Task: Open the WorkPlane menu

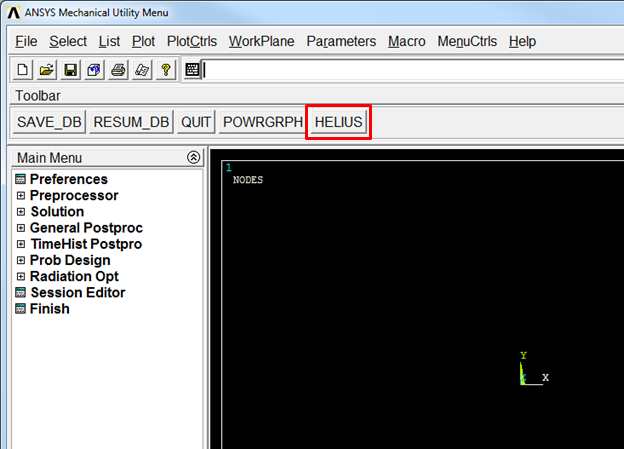Action: point(261,41)
